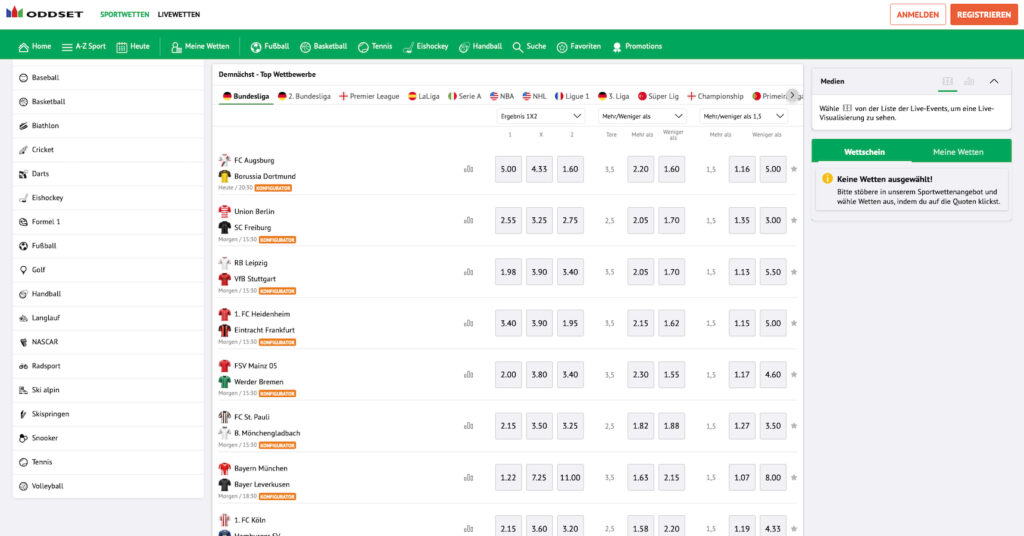Select draw odds 7.25 for Bayern München
This screenshot has height=536, width=1024.
pyautogui.click(x=539, y=478)
